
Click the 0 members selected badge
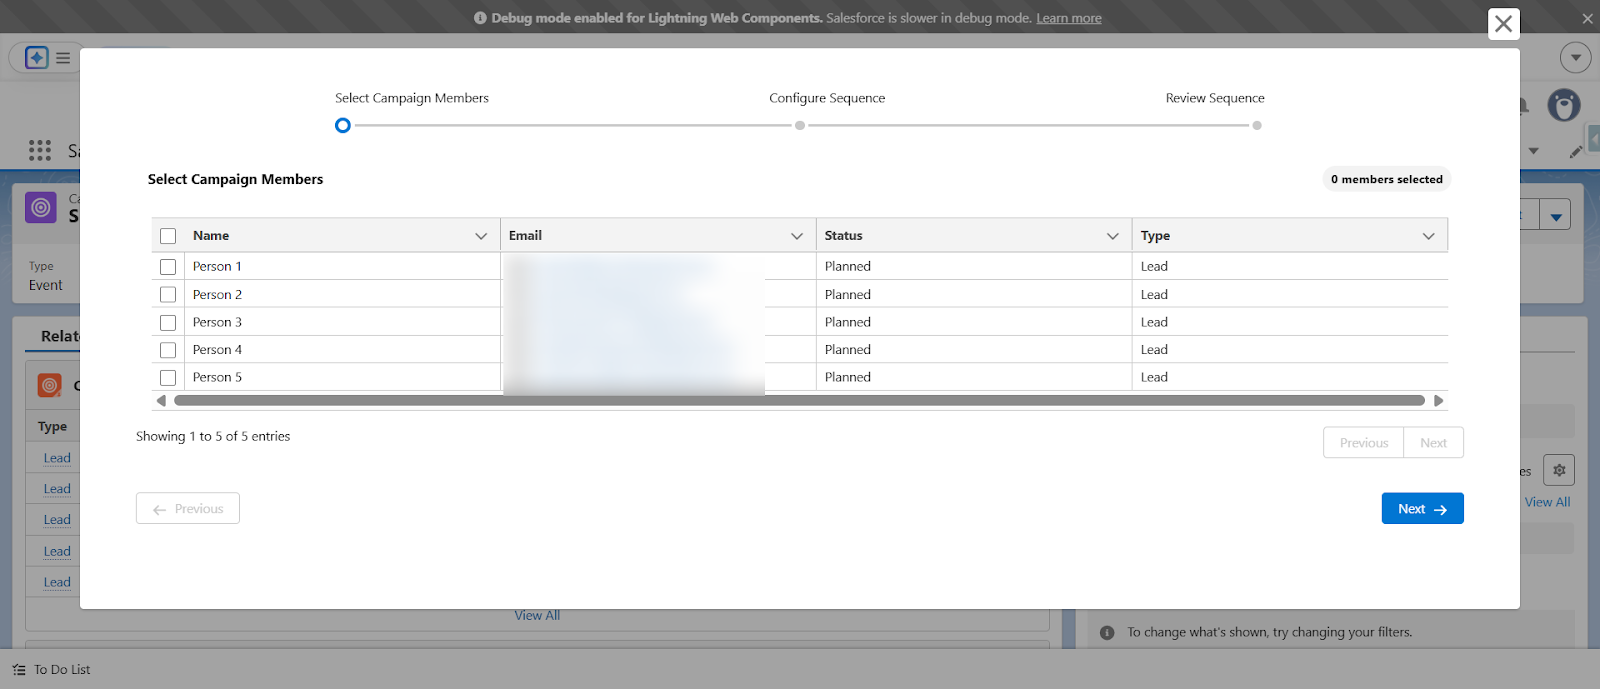coord(1386,179)
